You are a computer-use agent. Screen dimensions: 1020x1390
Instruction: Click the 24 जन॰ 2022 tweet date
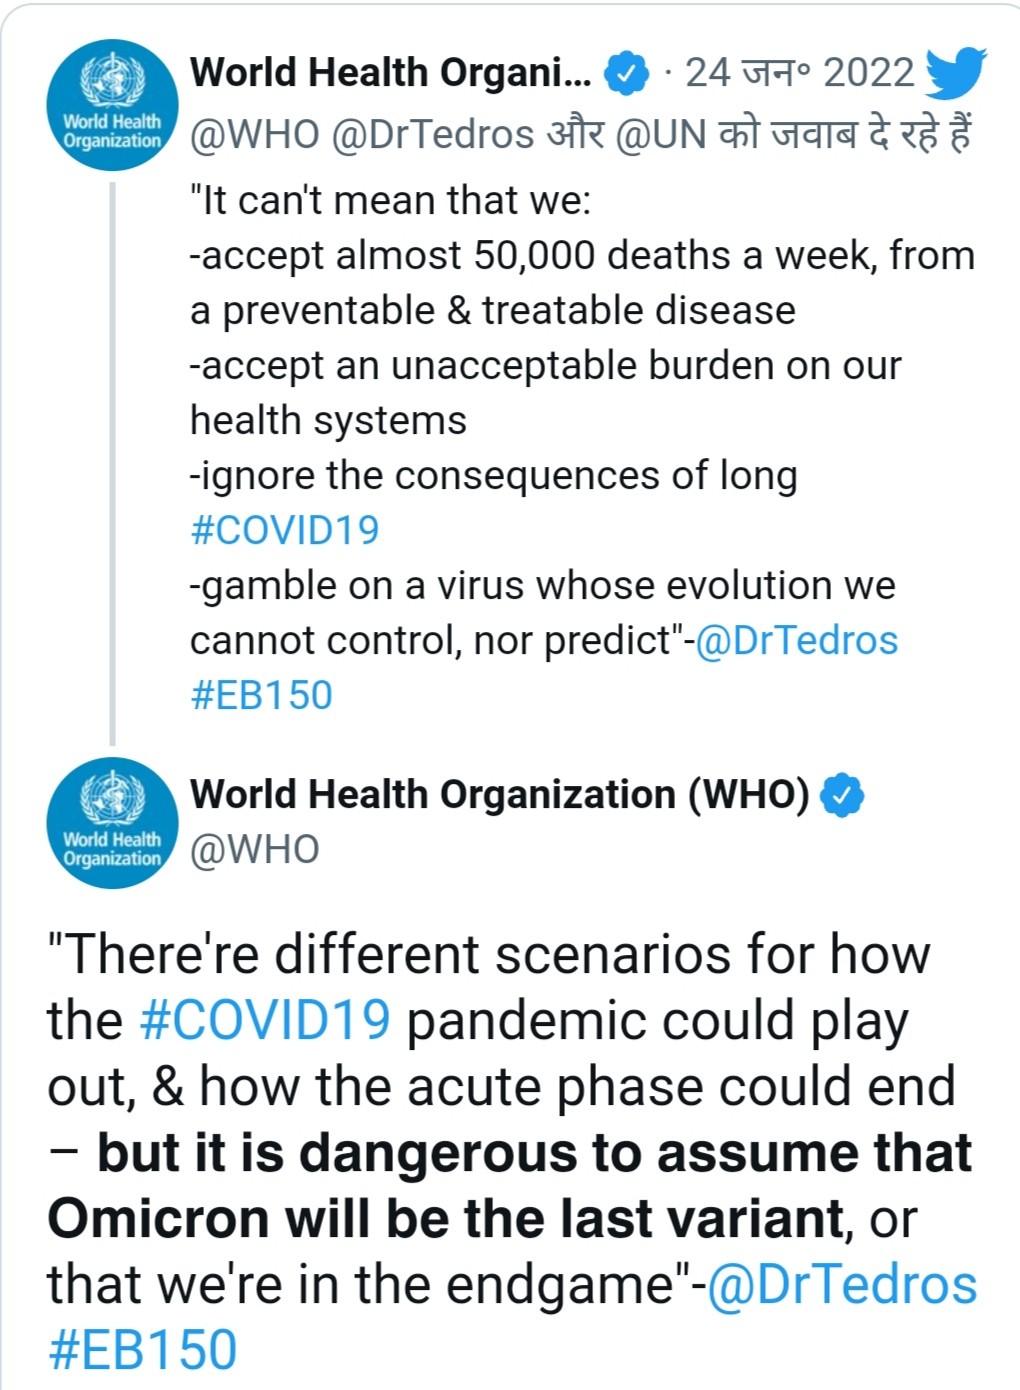click(x=799, y=73)
